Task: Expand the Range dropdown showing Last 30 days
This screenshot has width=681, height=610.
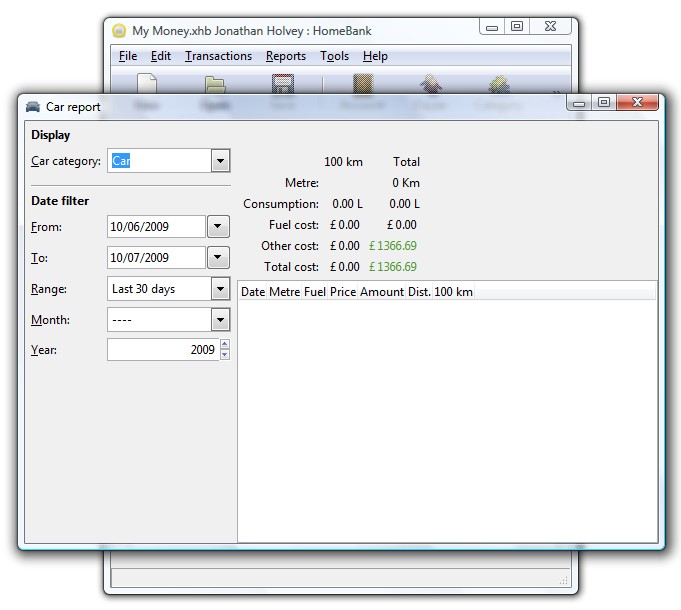Action: 221,289
